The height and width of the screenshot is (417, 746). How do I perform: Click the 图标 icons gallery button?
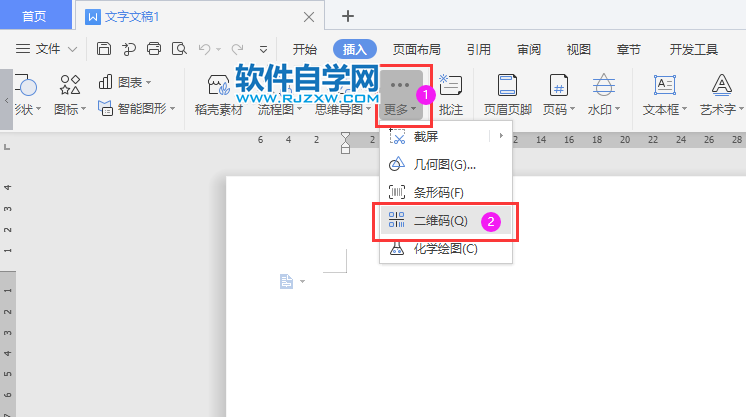point(70,95)
